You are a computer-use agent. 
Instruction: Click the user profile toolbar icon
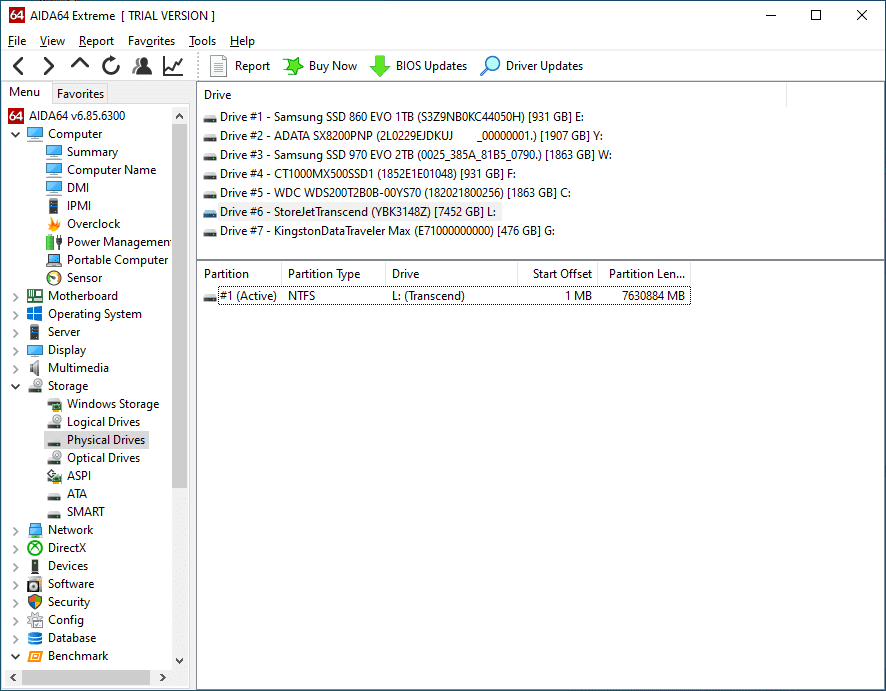142,66
